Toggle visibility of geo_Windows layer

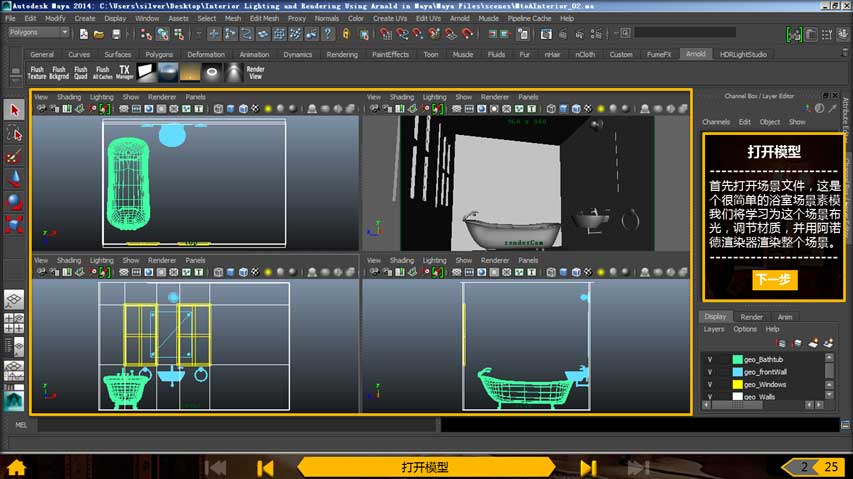(710, 384)
